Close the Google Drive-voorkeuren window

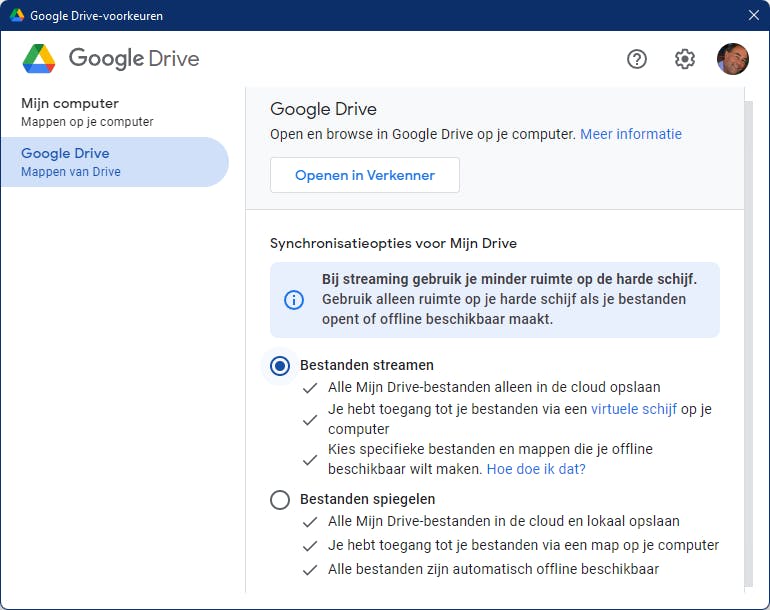[x=753, y=15]
